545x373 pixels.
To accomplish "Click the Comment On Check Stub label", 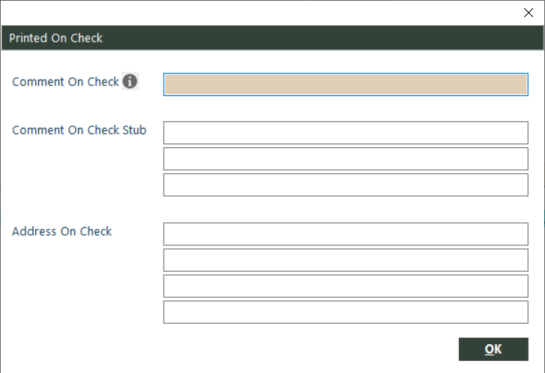I will [79, 130].
